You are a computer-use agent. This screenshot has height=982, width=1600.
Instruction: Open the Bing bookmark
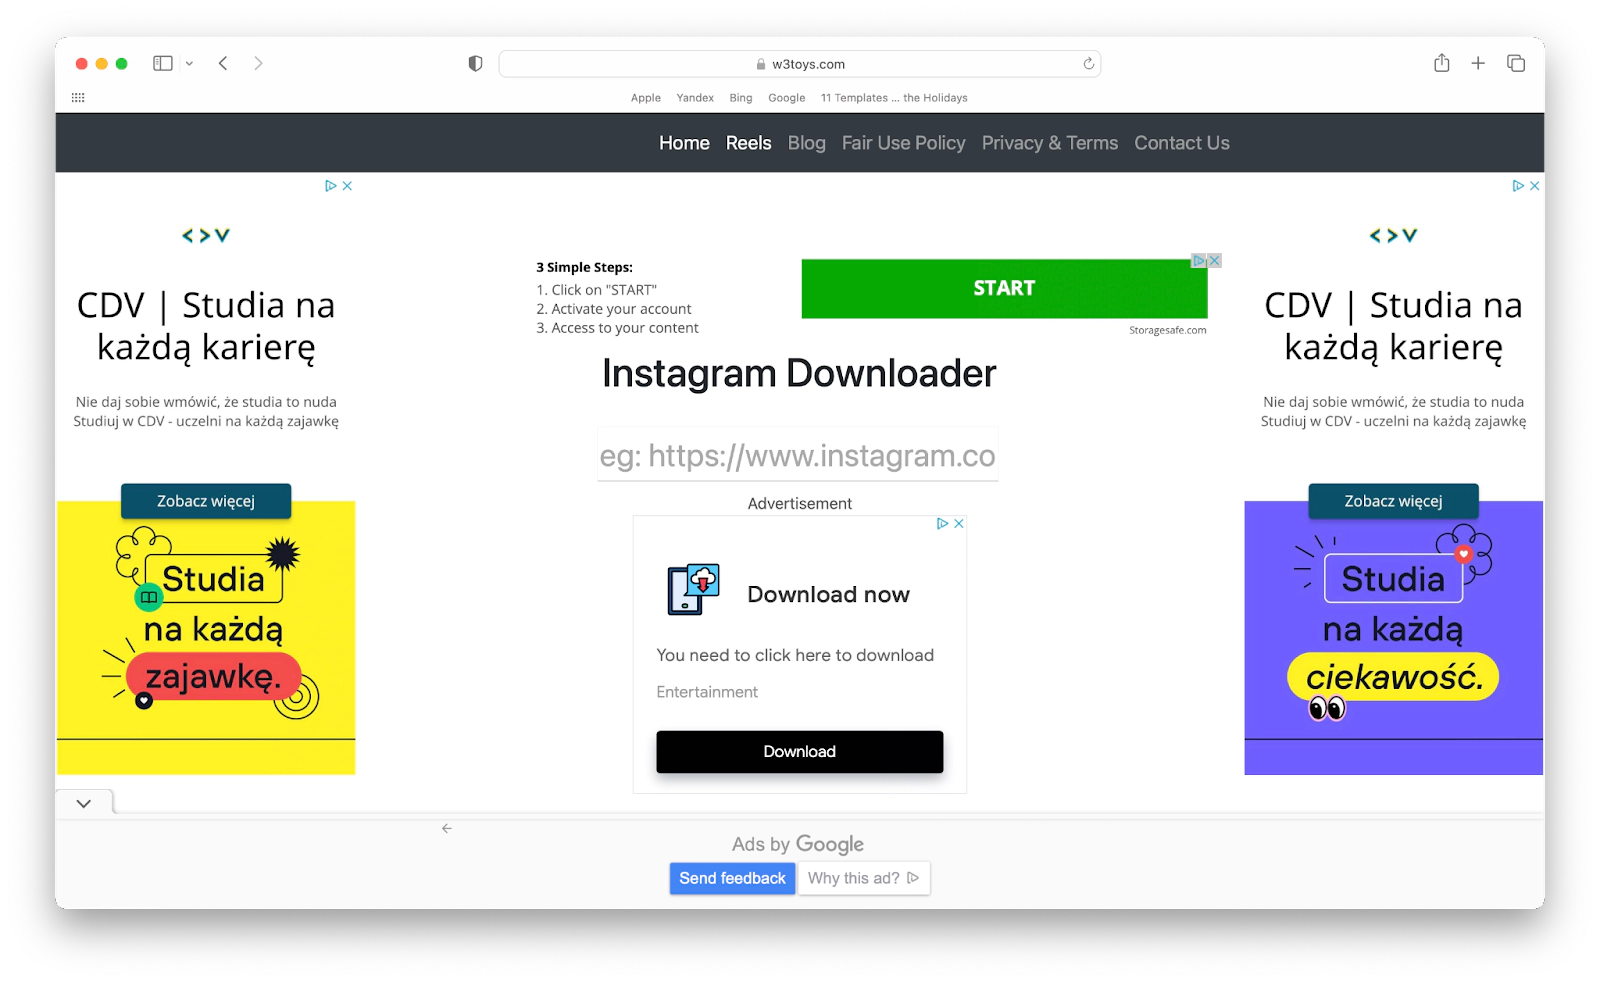tap(741, 98)
